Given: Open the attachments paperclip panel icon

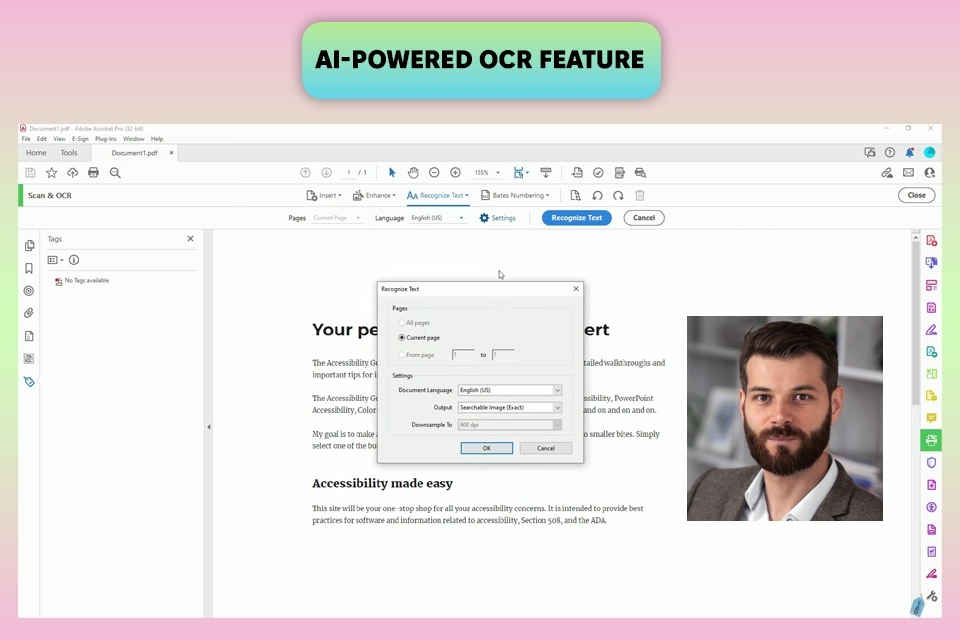Looking at the screenshot, I should [29, 313].
